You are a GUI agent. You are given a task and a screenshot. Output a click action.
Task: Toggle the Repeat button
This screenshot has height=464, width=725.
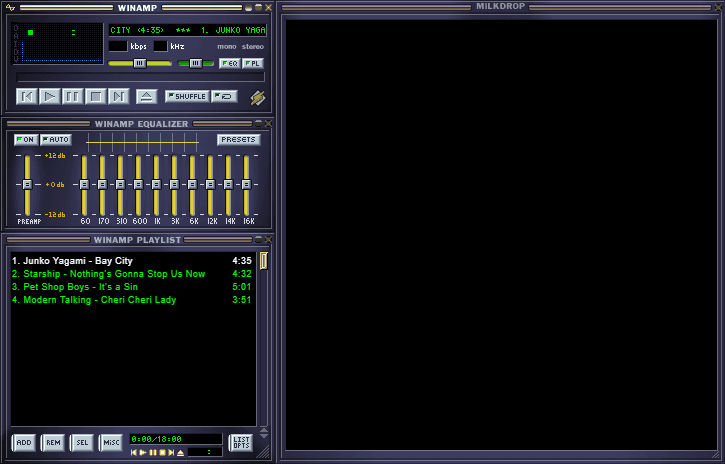click(x=225, y=97)
